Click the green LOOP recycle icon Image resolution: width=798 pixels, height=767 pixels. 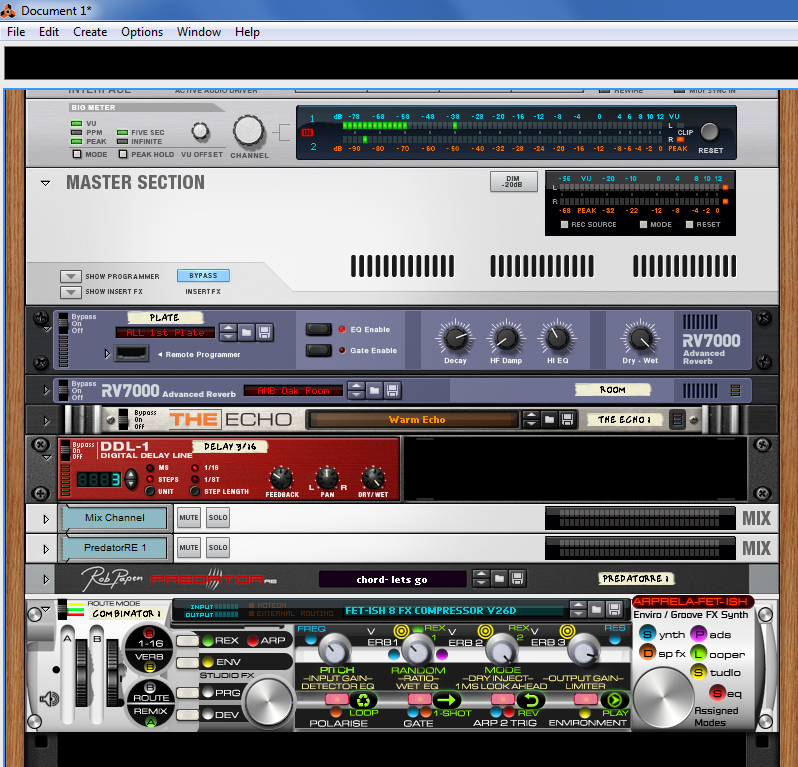[x=363, y=700]
